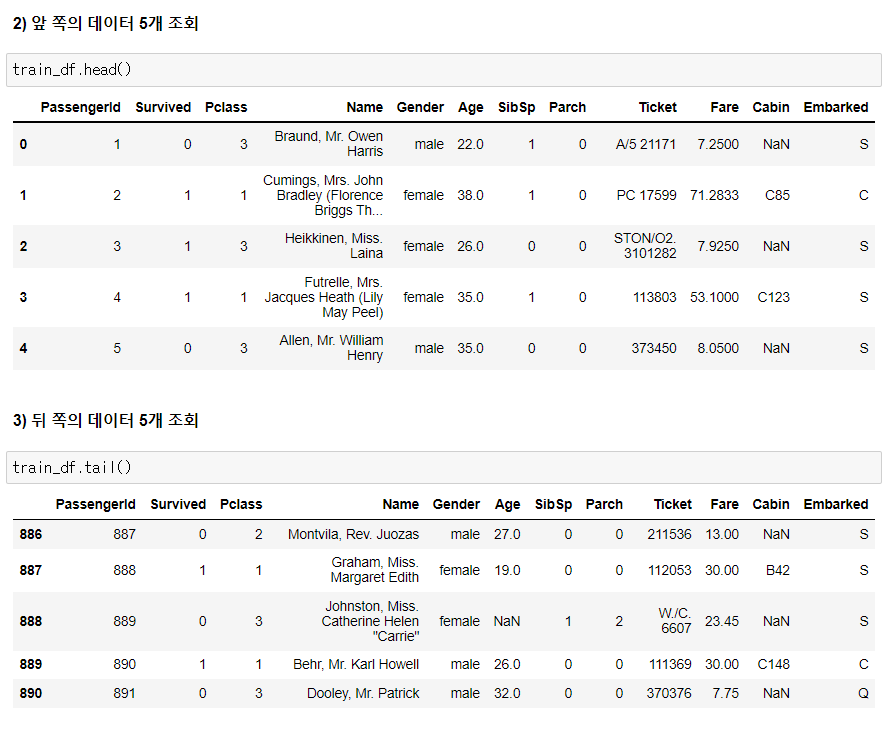Viewport: 893px width, 730px height.
Task: Click the cabin value 'C85'
Action: (777, 195)
